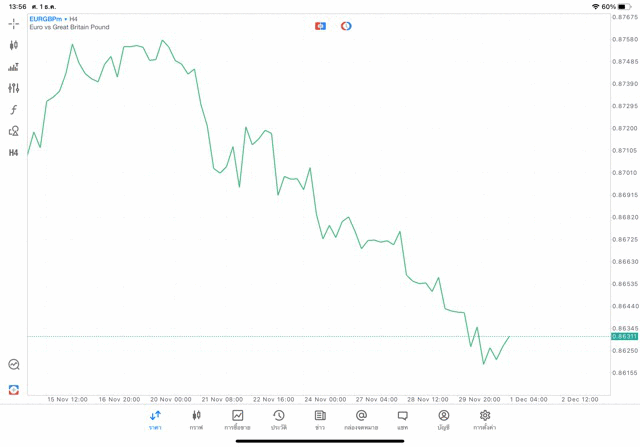Open the บัญชี accounts tab
The image size is (640, 447).
coord(443,420)
